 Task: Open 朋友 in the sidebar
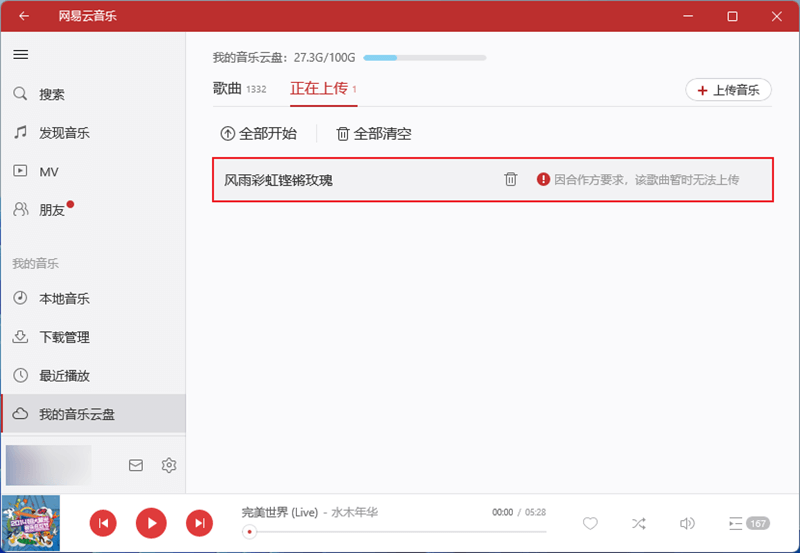tap(93, 210)
